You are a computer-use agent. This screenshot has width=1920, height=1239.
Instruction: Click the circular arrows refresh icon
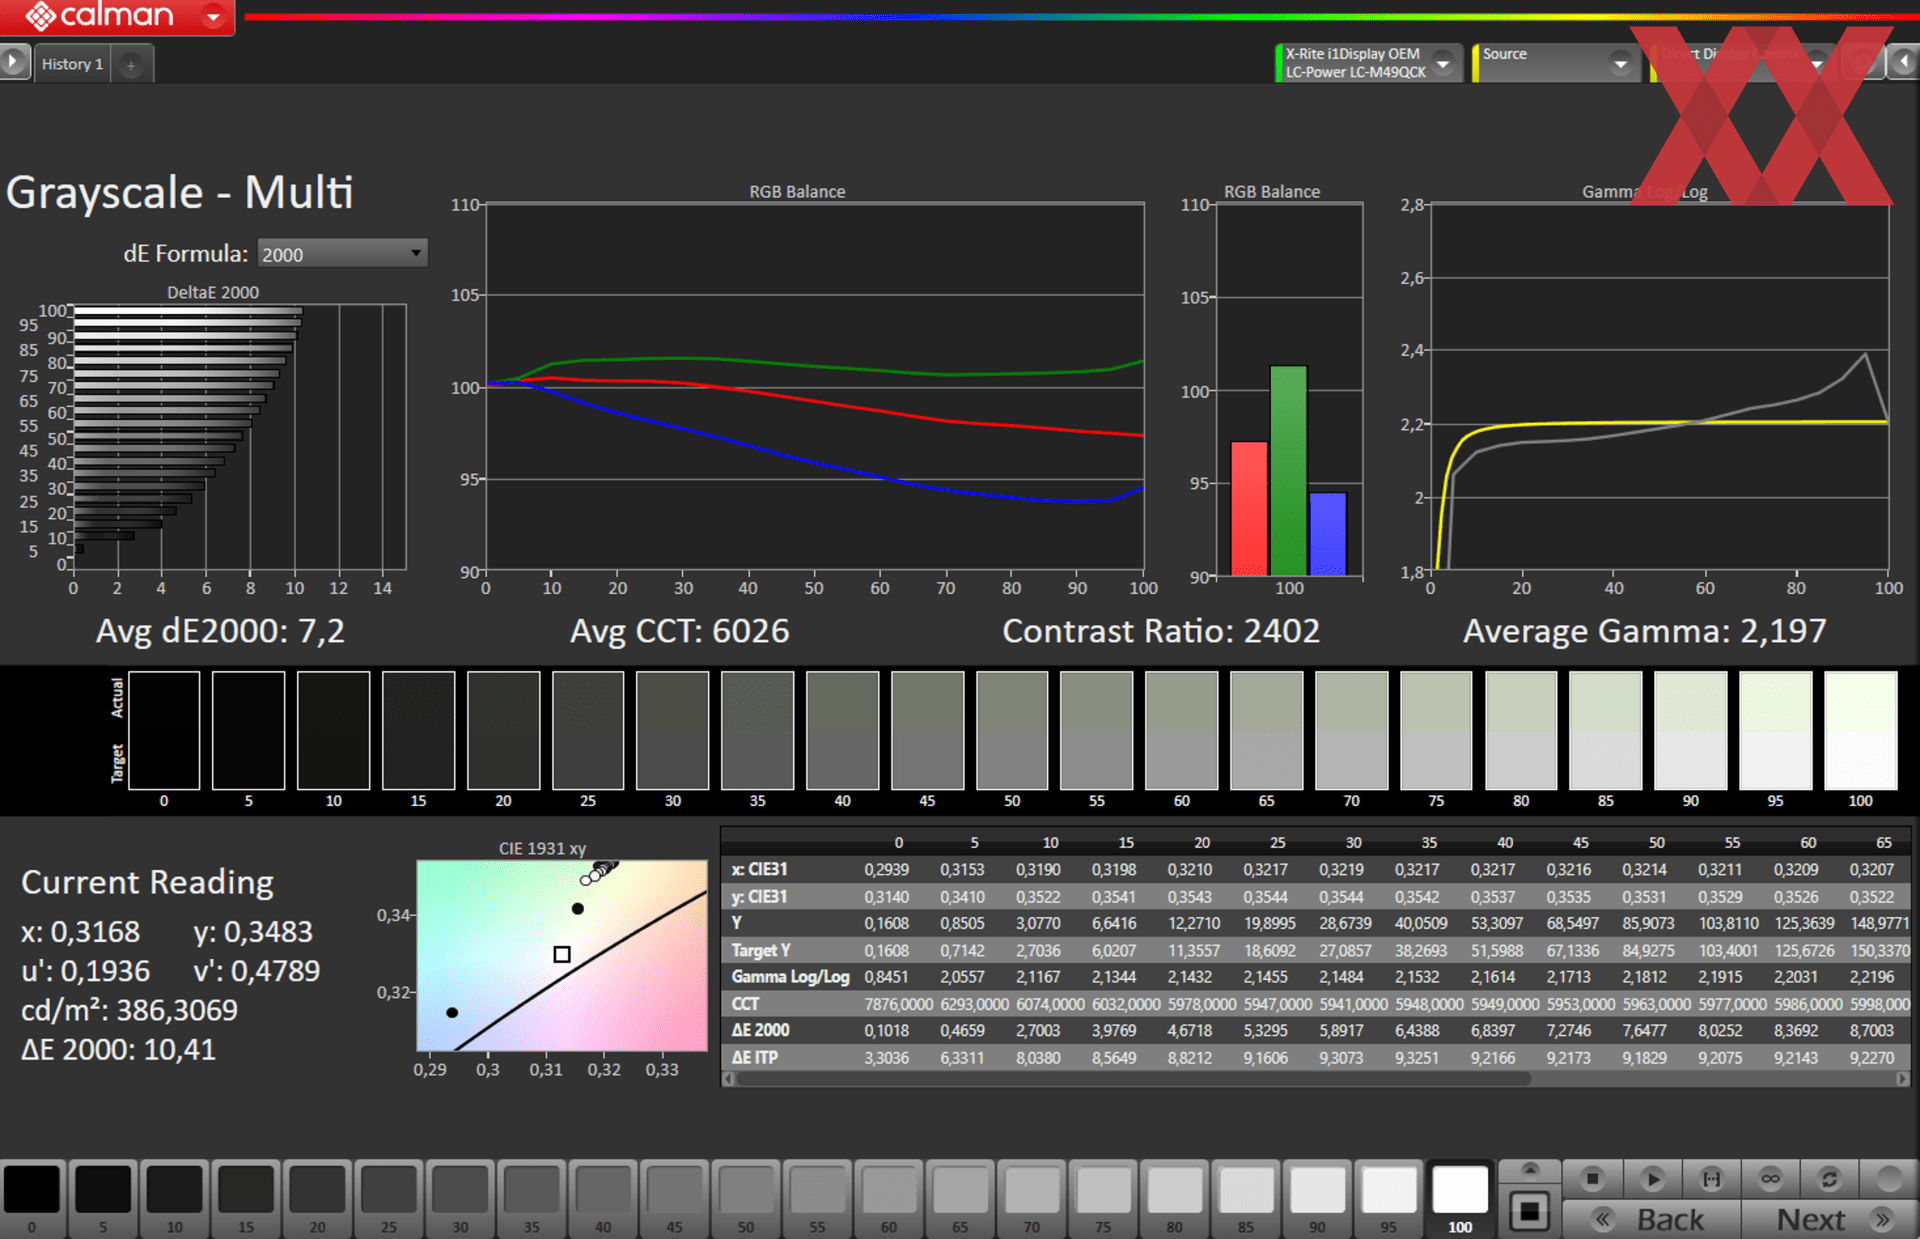tap(1829, 1179)
